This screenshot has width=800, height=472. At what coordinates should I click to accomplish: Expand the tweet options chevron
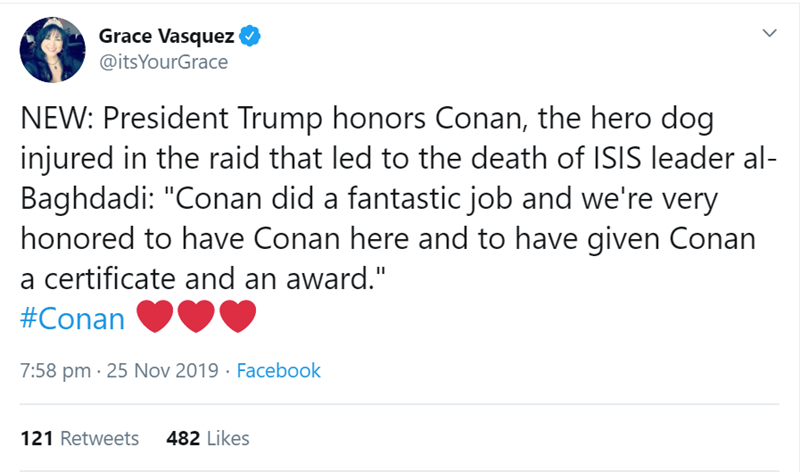pyautogui.click(x=768, y=34)
